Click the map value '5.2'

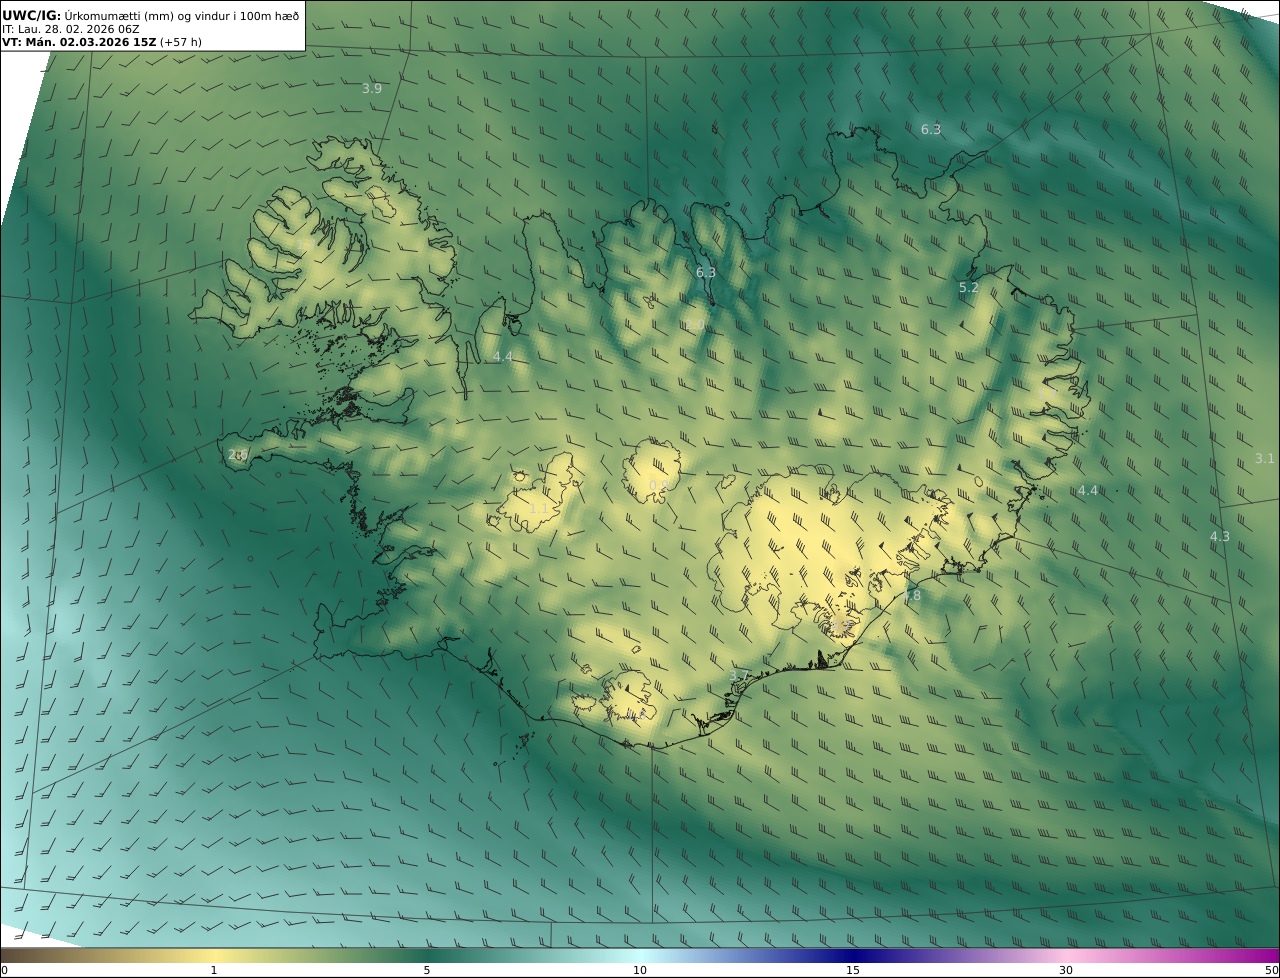(969, 288)
